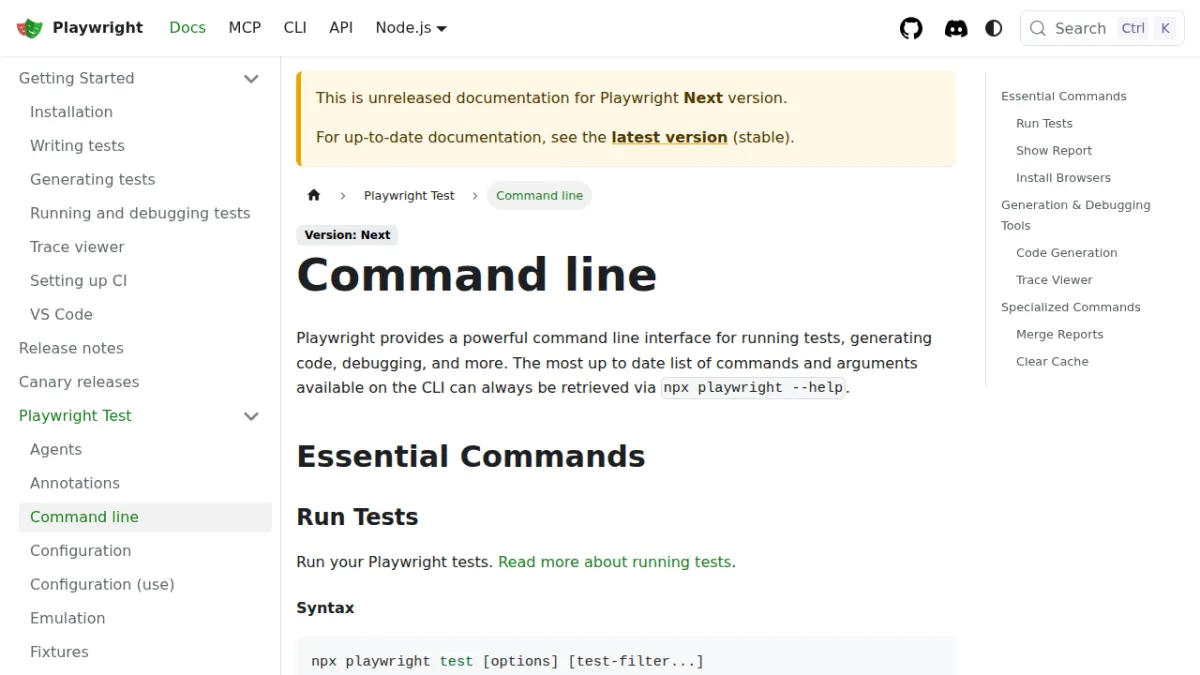Open the Installation sidebar page
This screenshot has height=675, width=1200.
(x=71, y=112)
